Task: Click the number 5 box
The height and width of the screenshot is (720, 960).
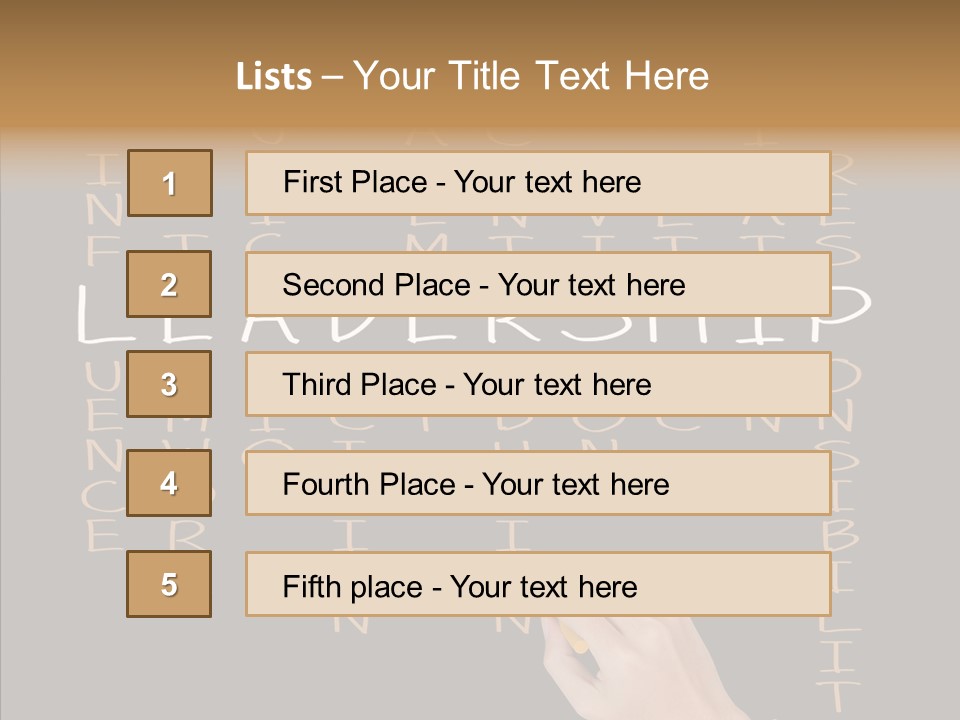Action: pyautogui.click(x=169, y=584)
